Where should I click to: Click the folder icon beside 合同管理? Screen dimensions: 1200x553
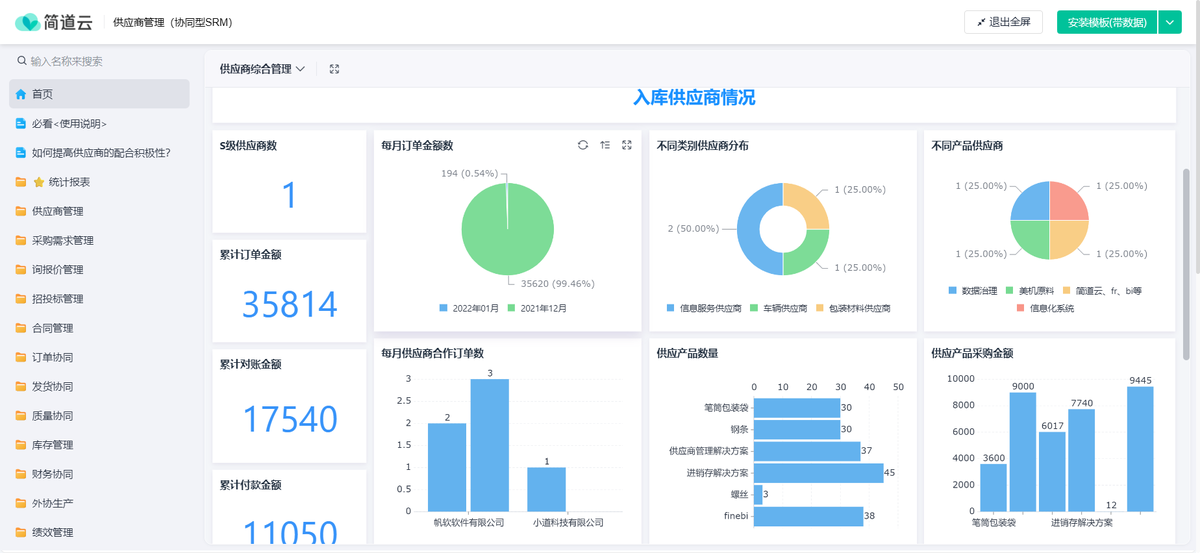click(x=21, y=328)
